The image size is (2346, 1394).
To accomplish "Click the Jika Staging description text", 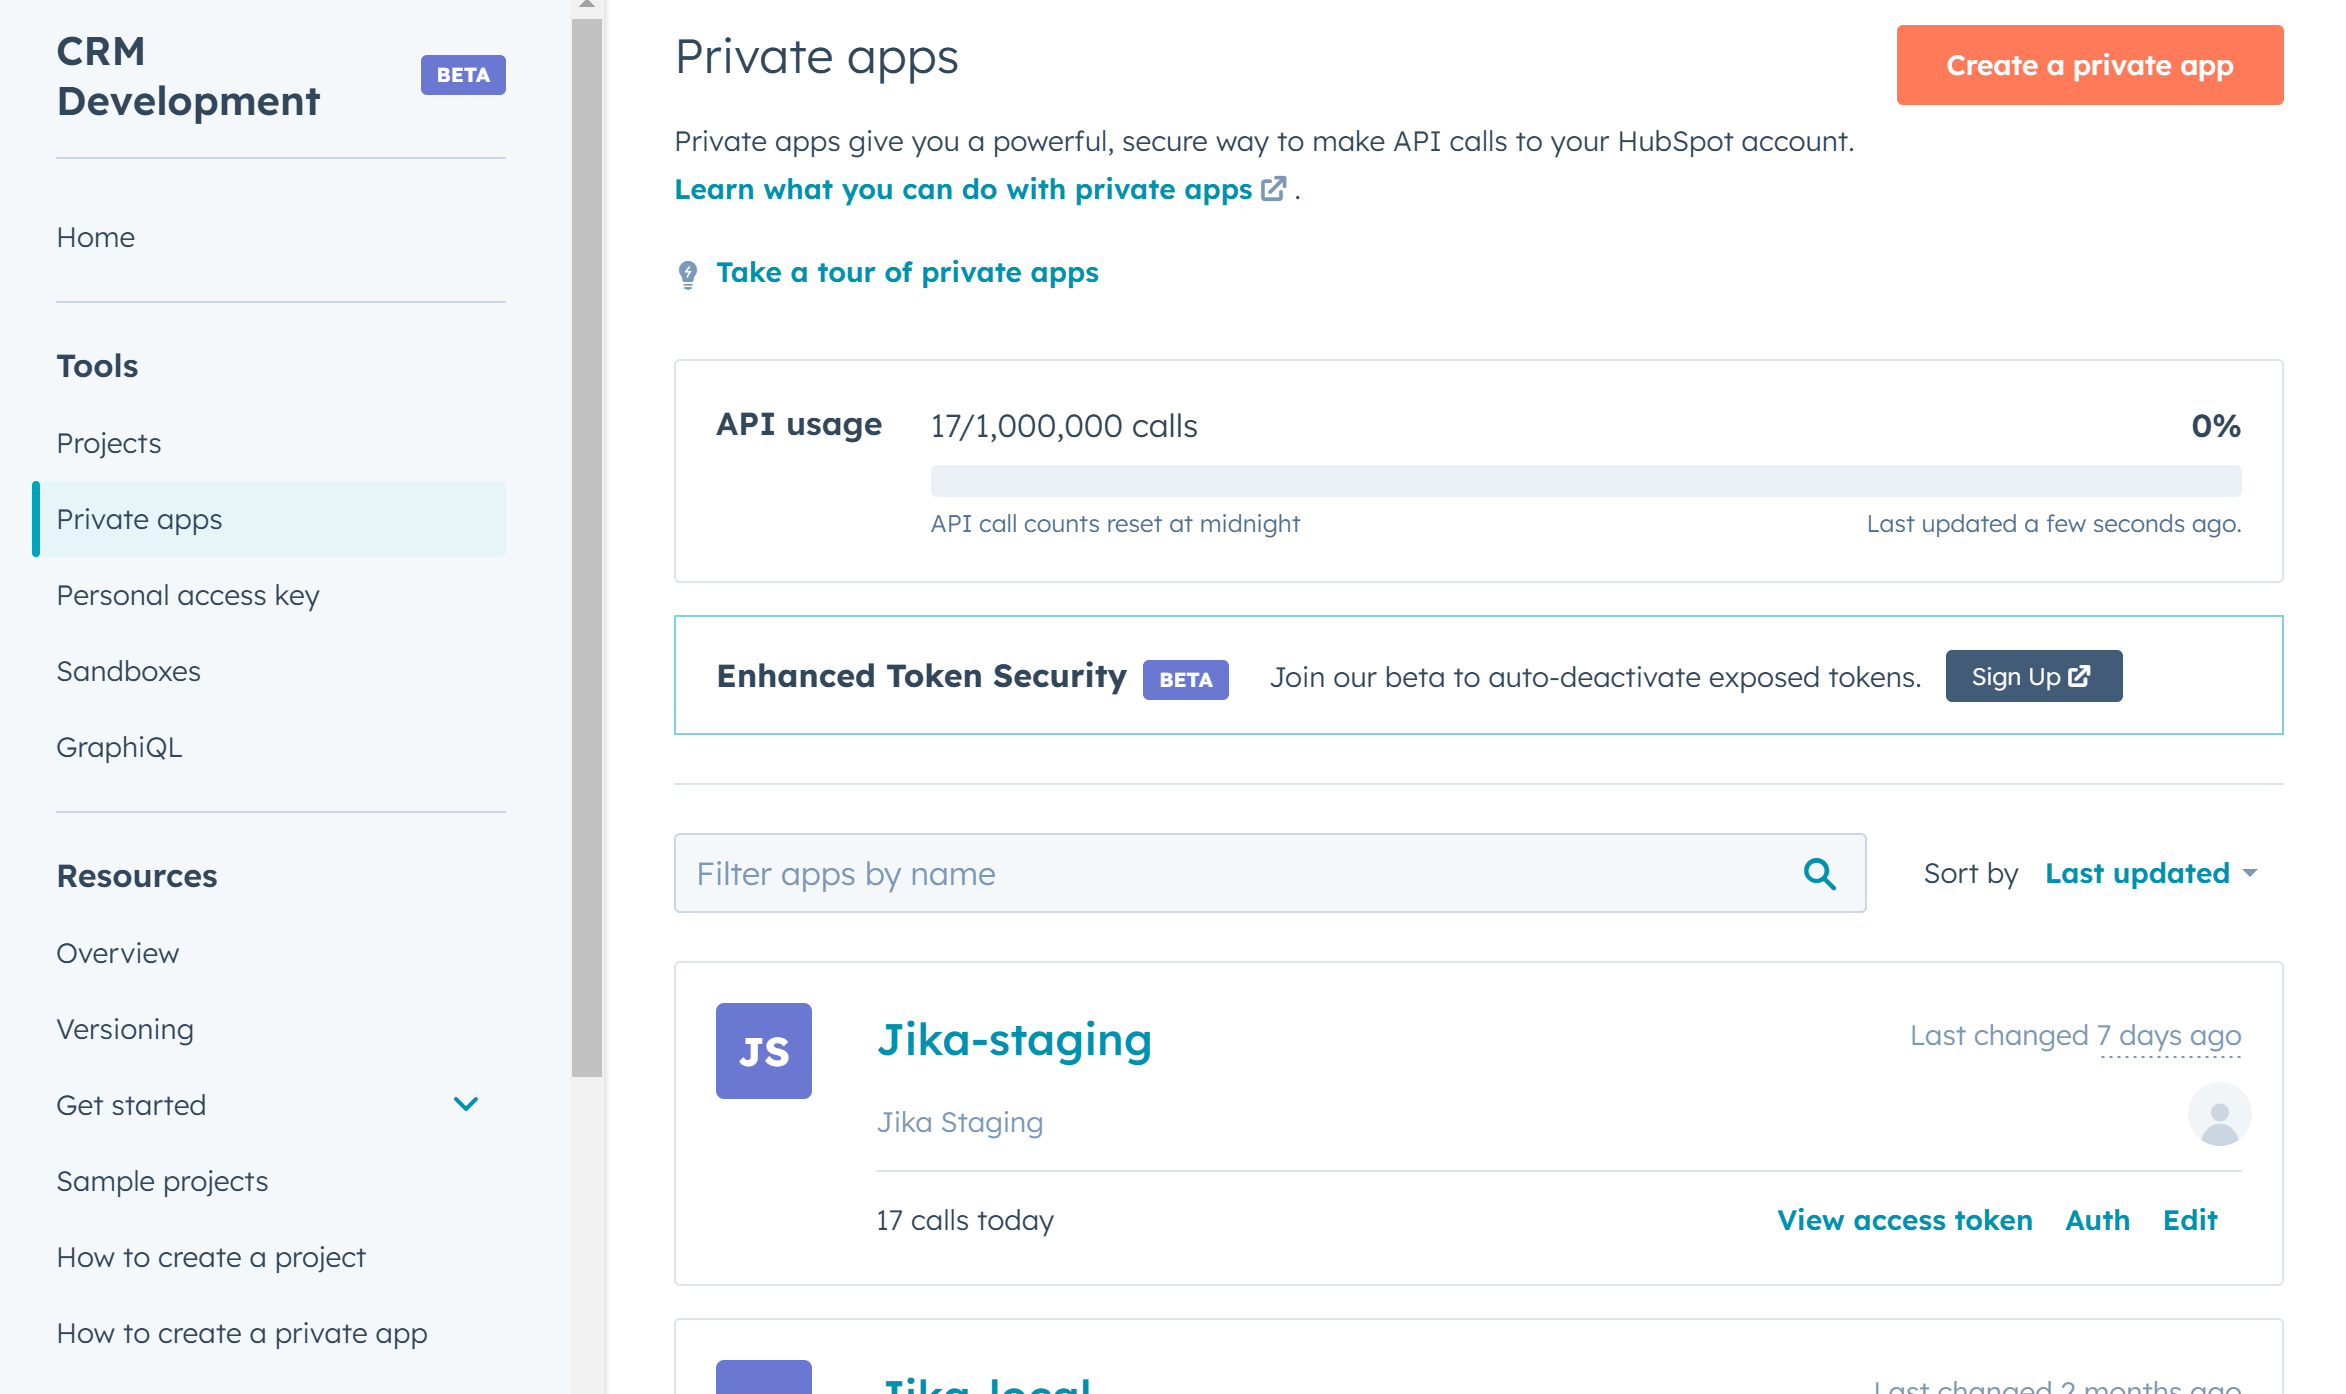I will click(960, 1122).
